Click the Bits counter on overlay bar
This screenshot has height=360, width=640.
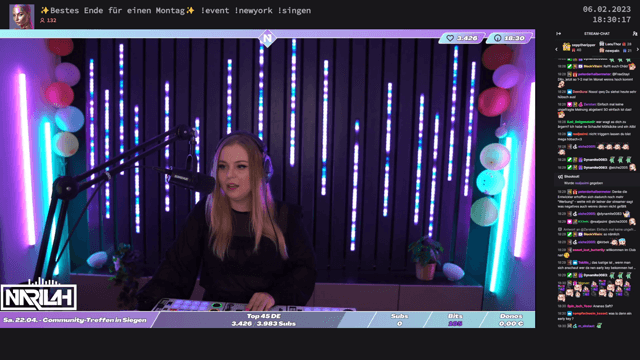(x=455, y=320)
